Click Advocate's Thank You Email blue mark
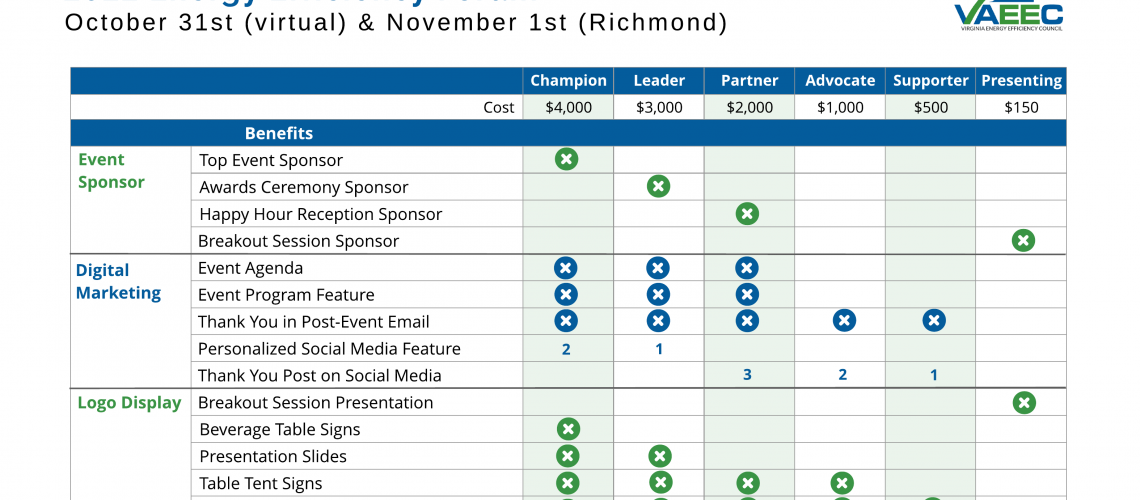The image size is (1140, 500). click(844, 321)
